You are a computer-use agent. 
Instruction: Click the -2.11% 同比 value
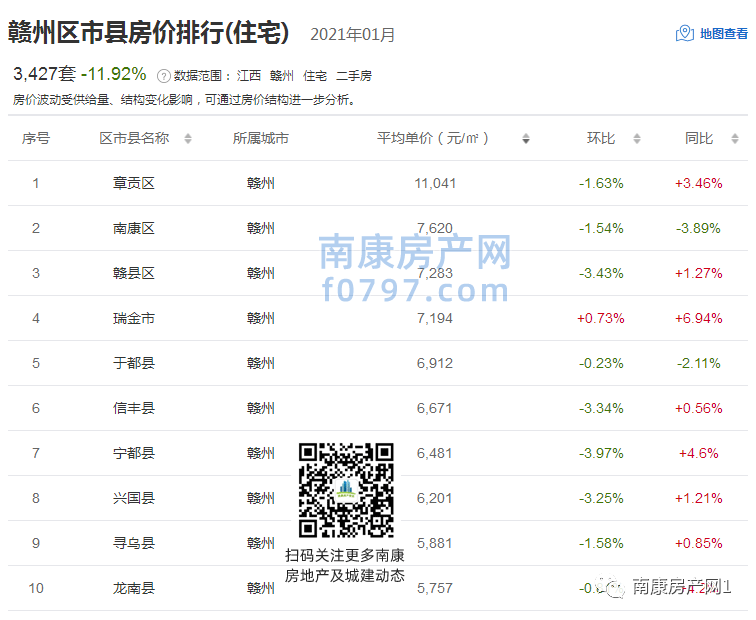coord(699,363)
